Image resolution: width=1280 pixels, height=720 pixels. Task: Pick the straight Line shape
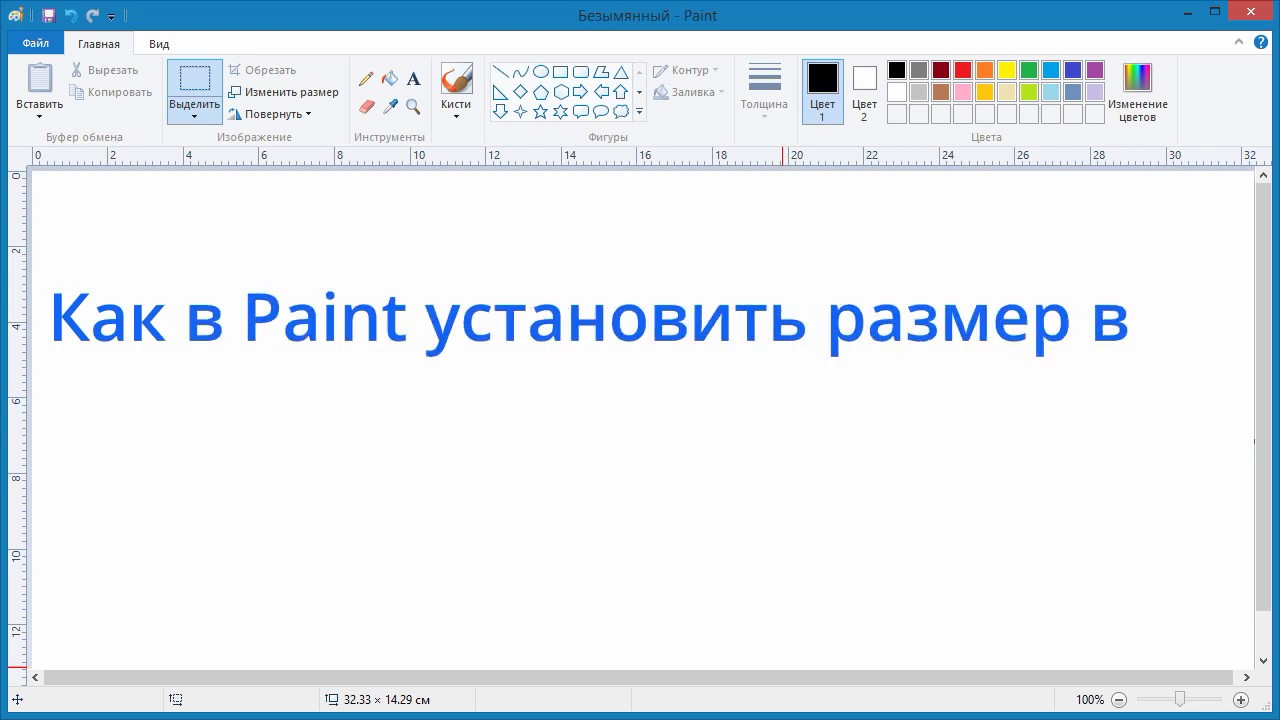coord(500,72)
